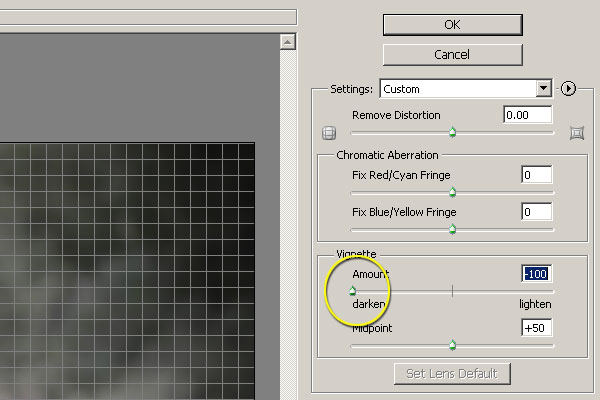The height and width of the screenshot is (400, 600).
Task: Click the 'Remove Distortion' label
Action: [x=396, y=115]
